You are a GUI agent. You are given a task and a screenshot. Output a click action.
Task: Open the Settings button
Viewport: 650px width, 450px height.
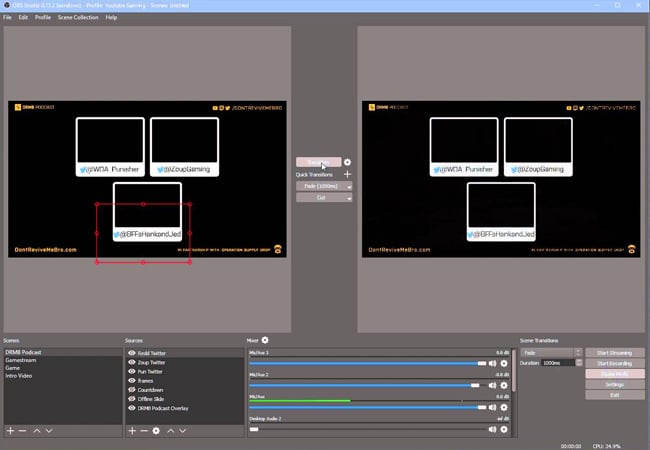point(615,385)
